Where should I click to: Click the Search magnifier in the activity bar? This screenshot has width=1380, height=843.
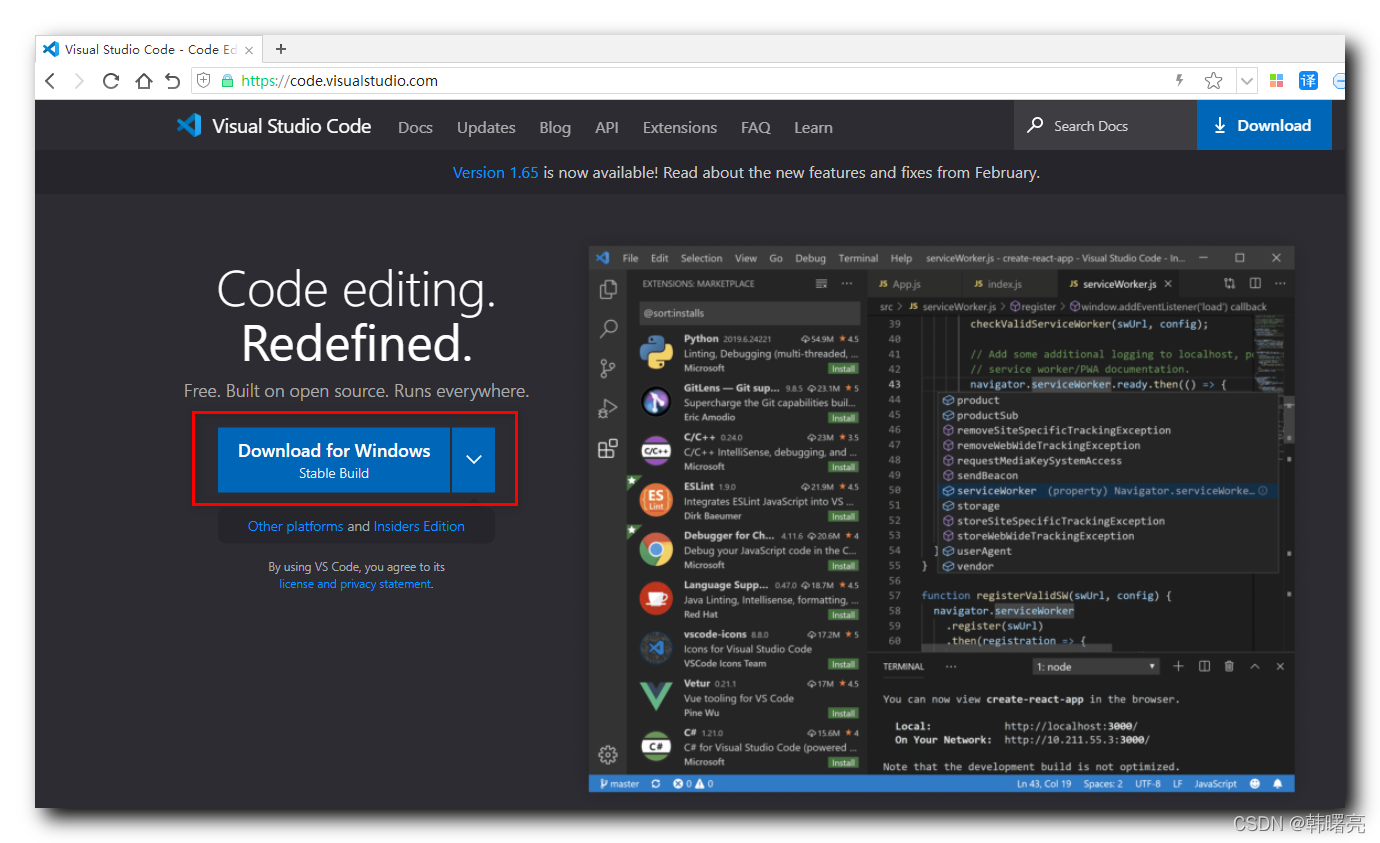click(x=608, y=329)
